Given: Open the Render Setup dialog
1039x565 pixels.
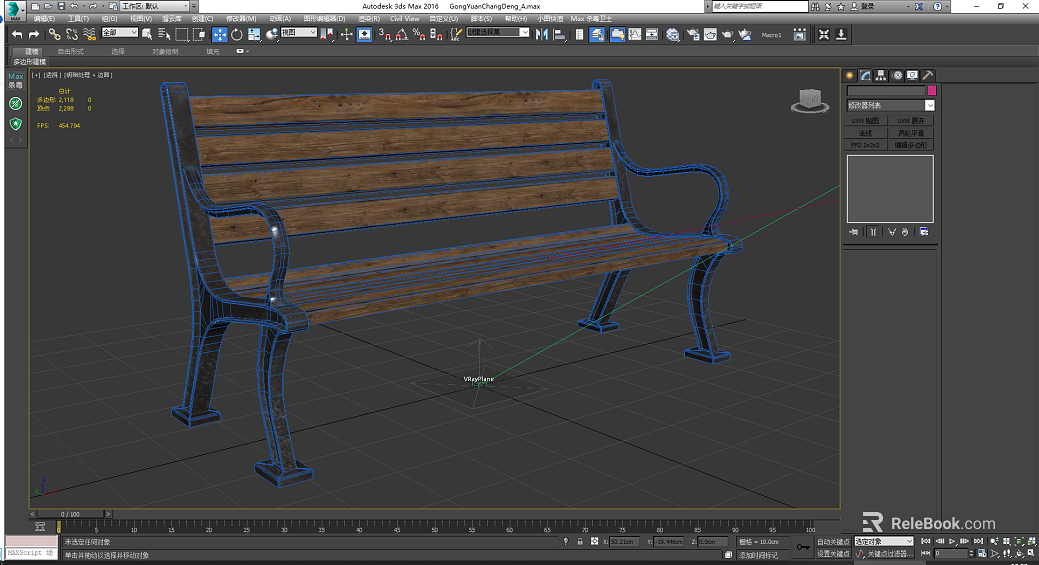Looking at the screenshot, I should [x=693, y=34].
